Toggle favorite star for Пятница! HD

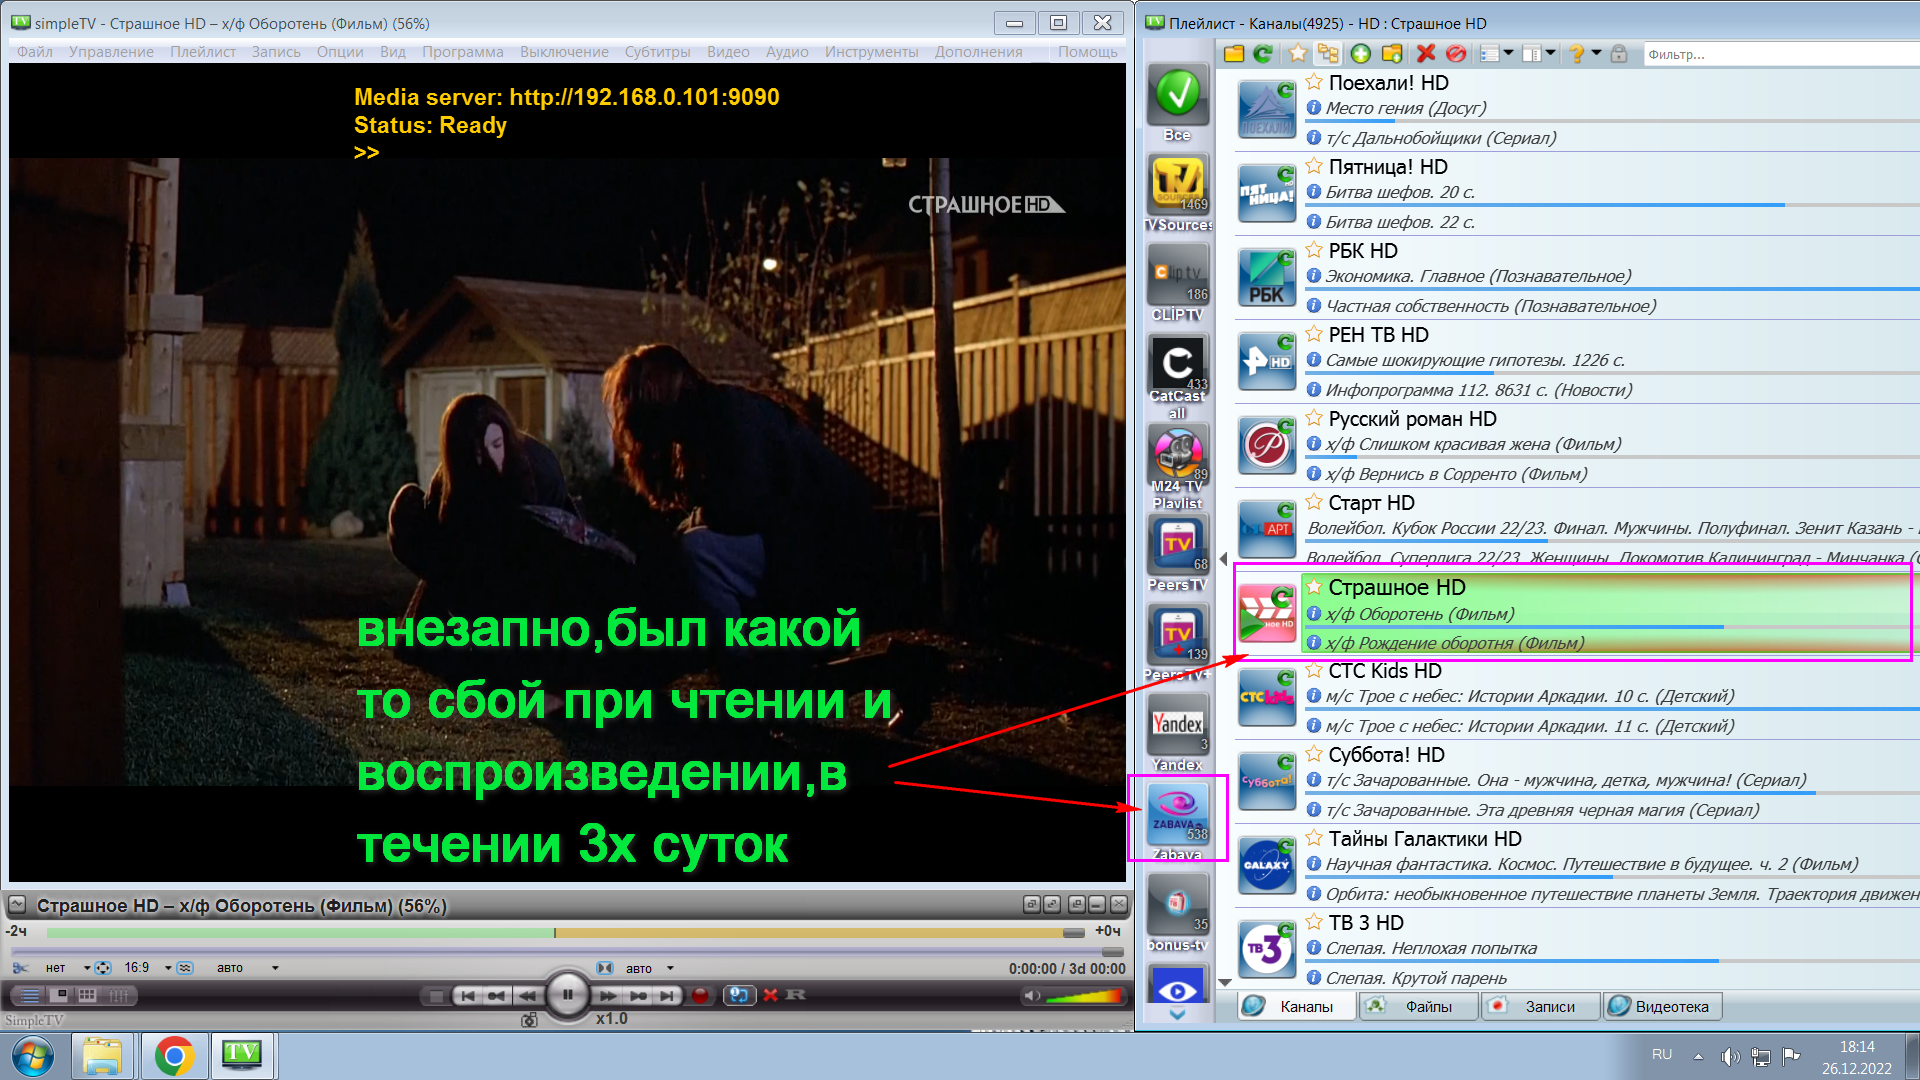tap(1314, 166)
